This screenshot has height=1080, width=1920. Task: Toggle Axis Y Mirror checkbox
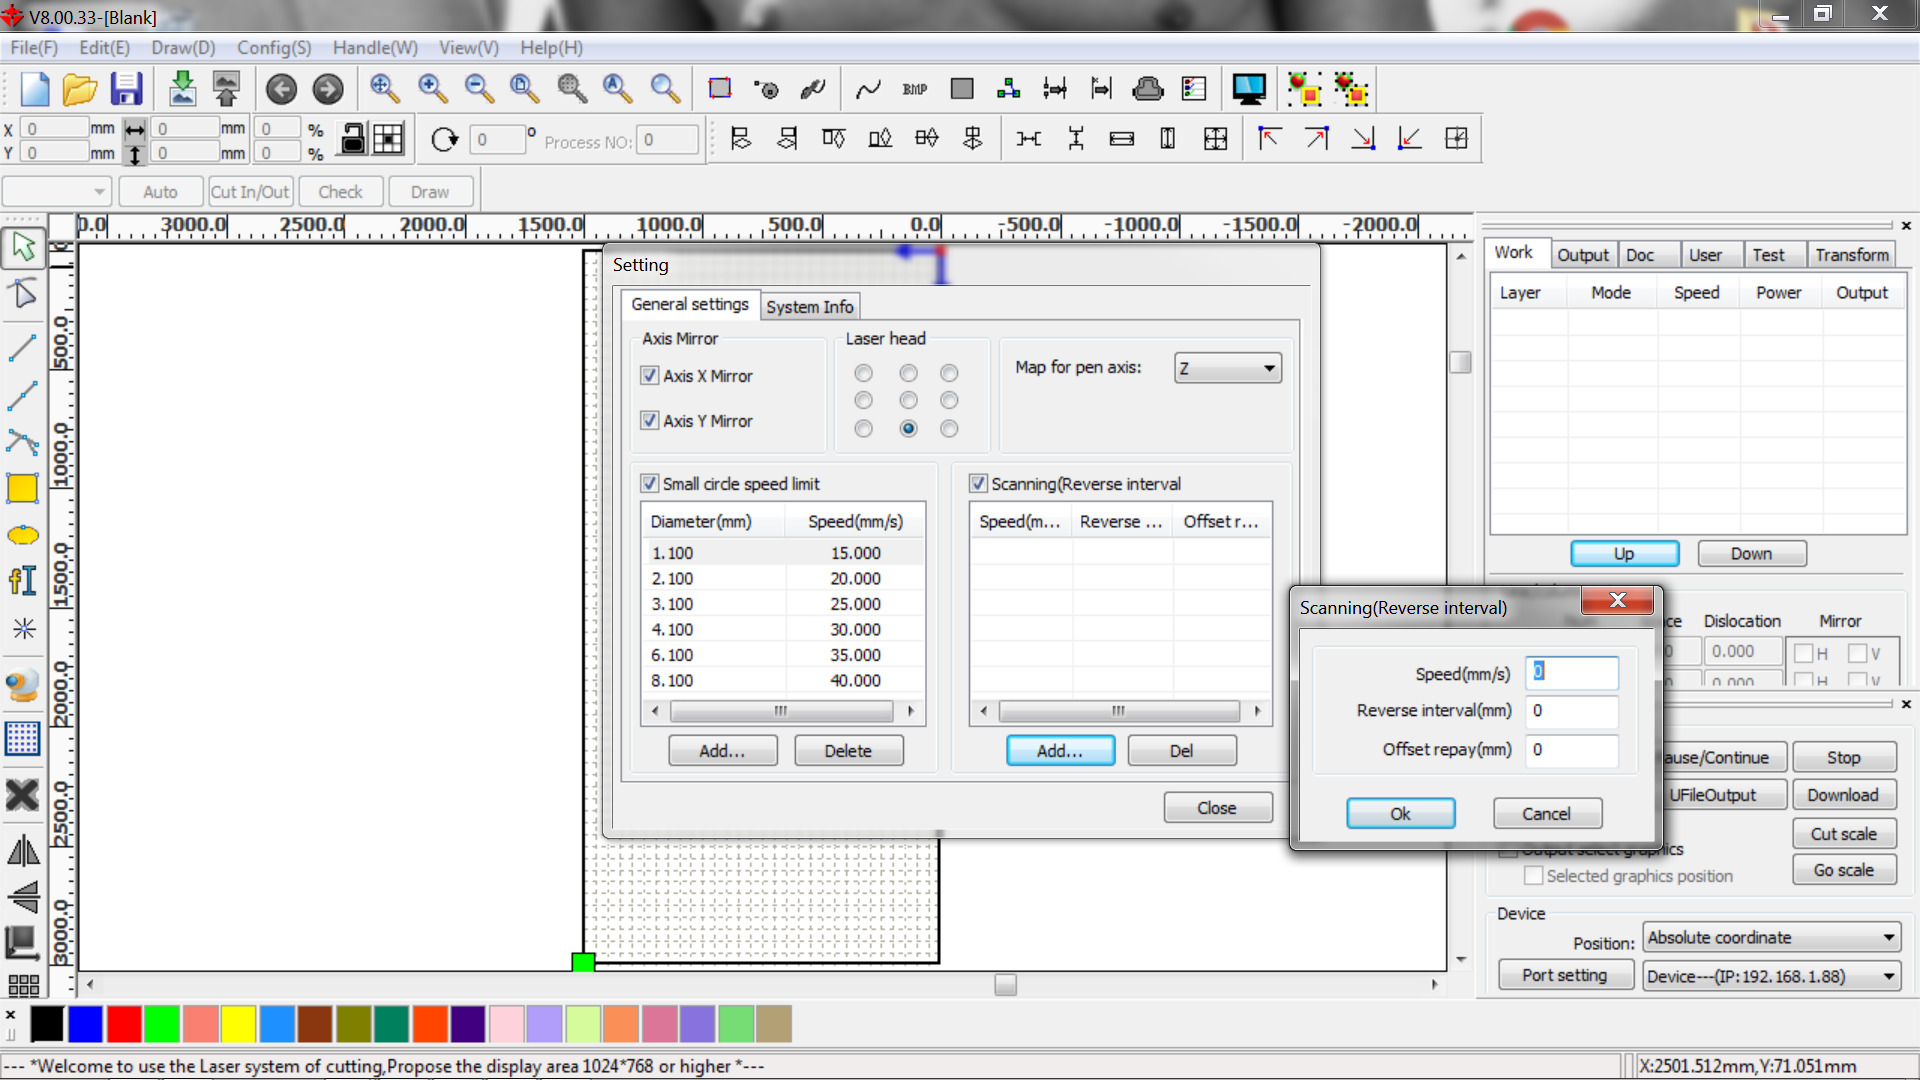pyautogui.click(x=650, y=420)
